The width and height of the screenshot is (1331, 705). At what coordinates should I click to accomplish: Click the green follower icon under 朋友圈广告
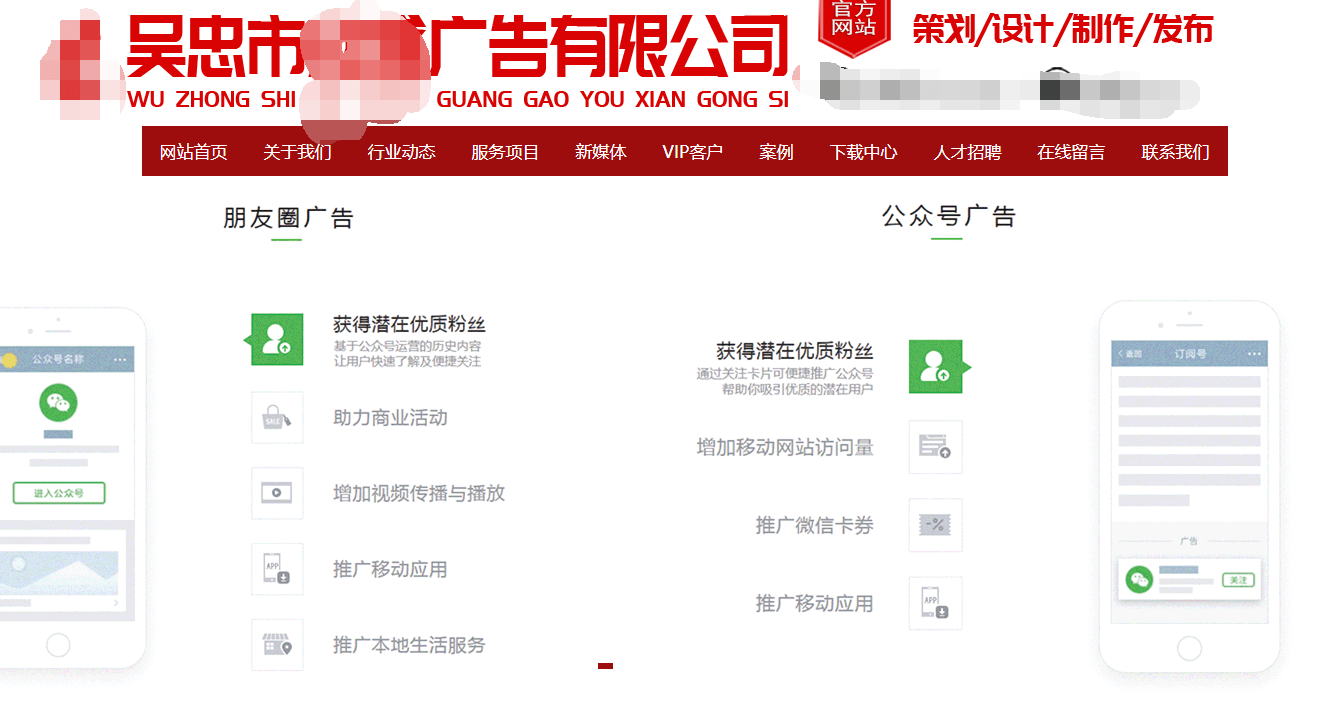click(x=277, y=340)
